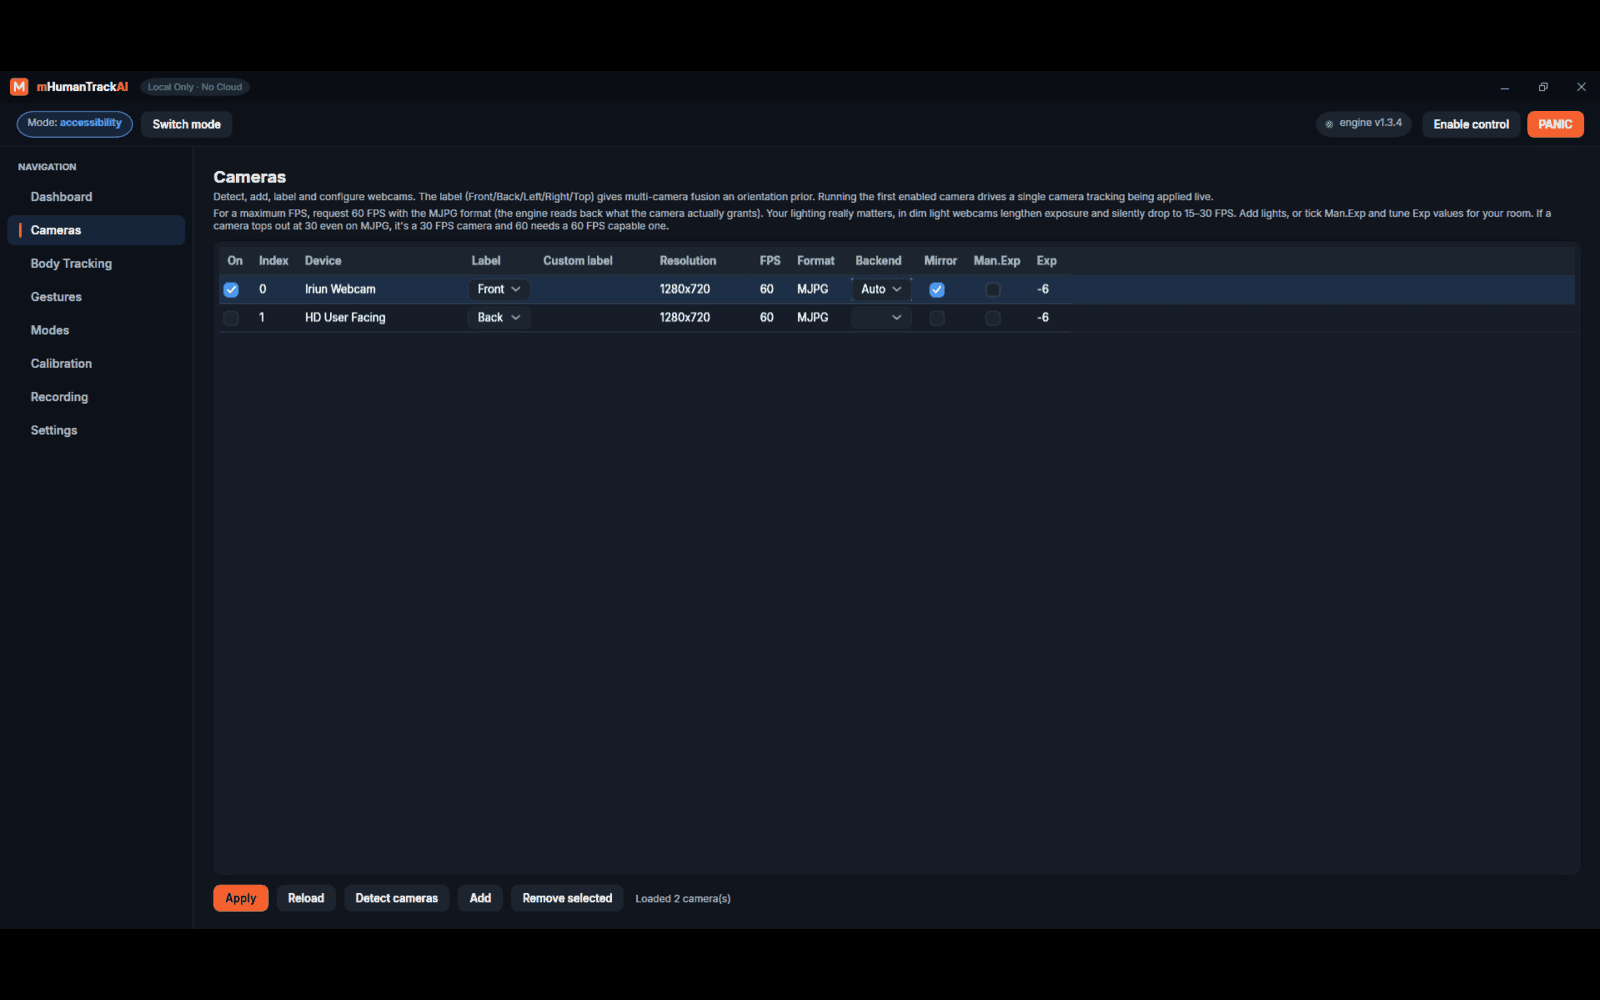Click the Resolution column header

(x=688, y=261)
